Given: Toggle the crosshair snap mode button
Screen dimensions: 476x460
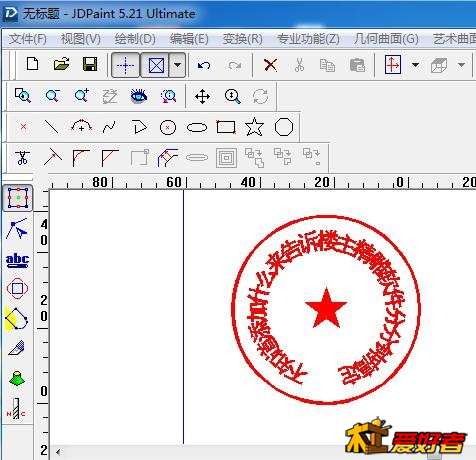Looking at the screenshot, I should (125, 65).
